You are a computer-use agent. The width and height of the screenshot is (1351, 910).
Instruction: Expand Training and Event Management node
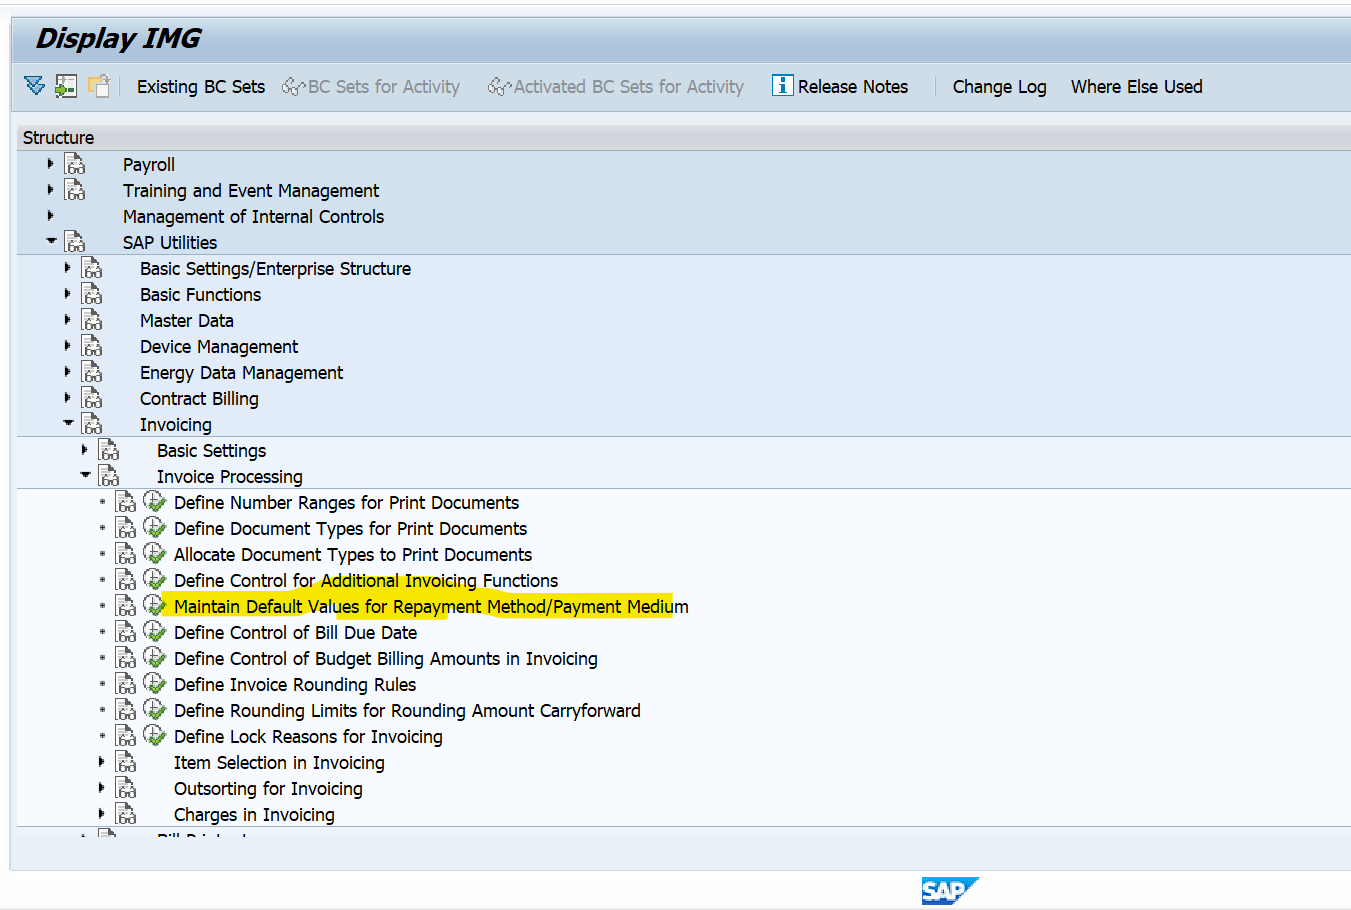pyautogui.click(x=50, y=189)
